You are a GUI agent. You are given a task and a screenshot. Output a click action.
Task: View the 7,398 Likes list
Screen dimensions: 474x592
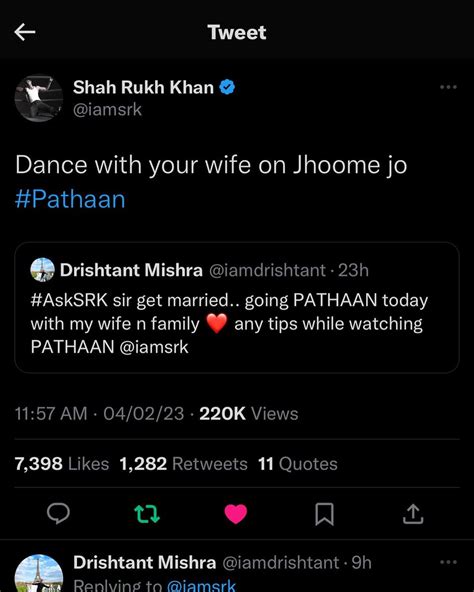(x=62, y=464)
